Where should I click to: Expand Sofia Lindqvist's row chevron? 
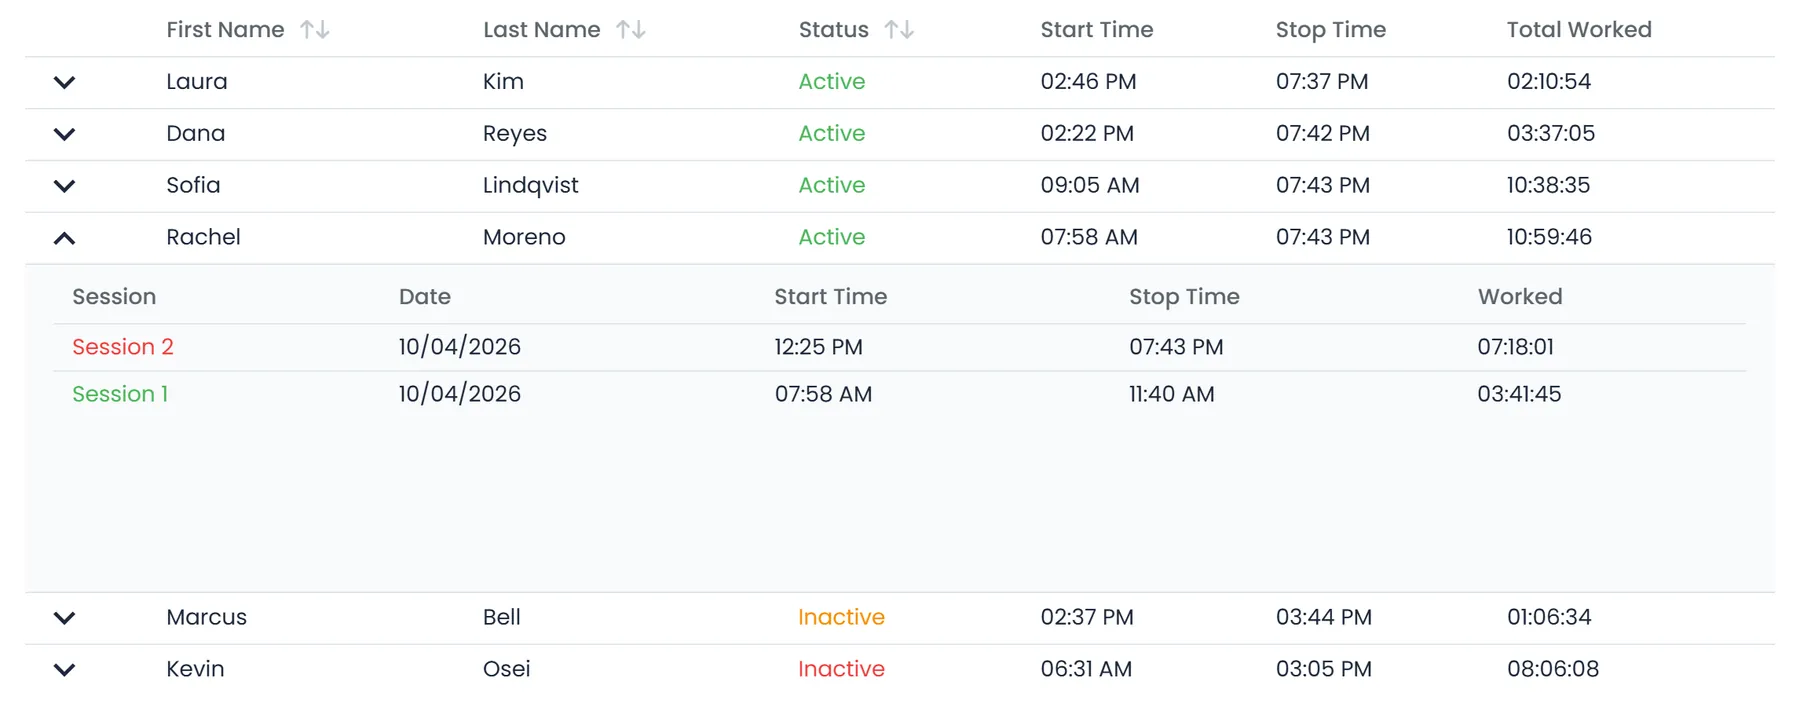coord(64,186)
